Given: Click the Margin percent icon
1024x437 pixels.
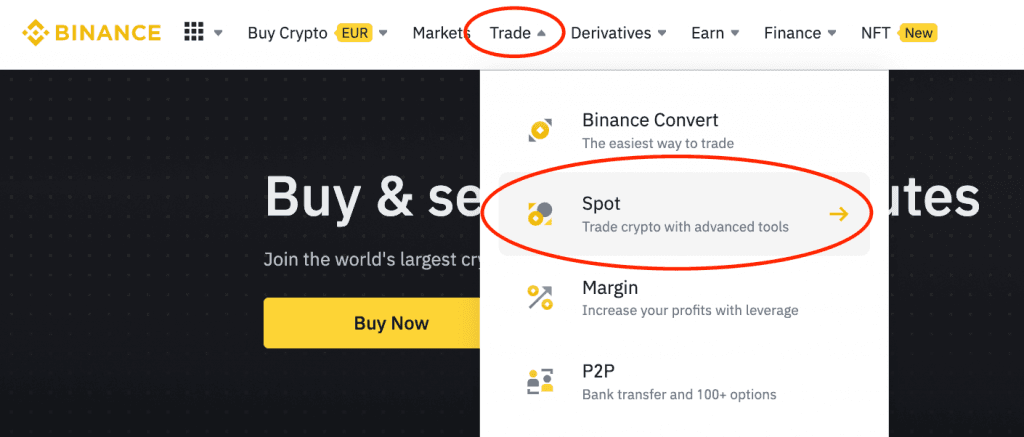Looking at the screenshot, I should 540,297.
